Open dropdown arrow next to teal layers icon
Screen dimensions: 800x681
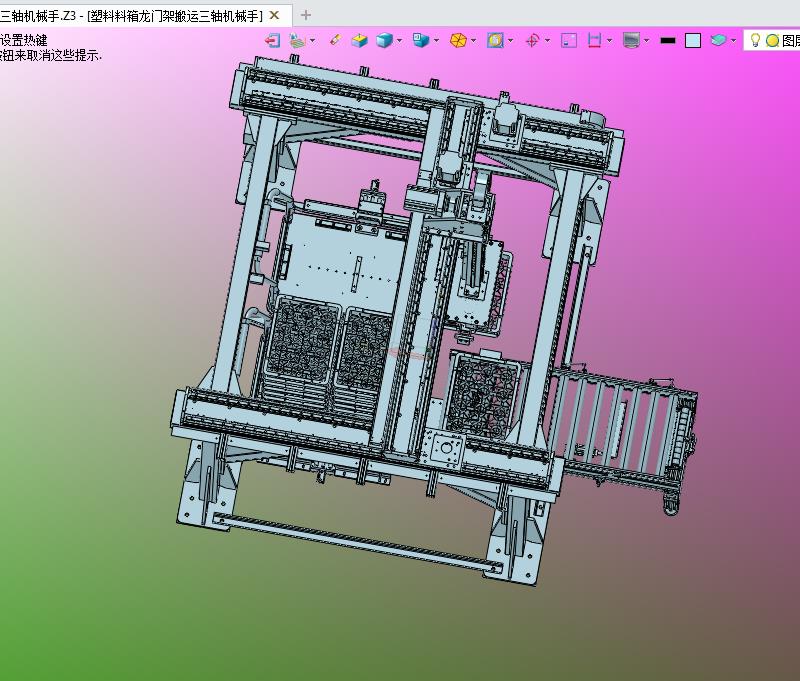[x=734, y=40]
